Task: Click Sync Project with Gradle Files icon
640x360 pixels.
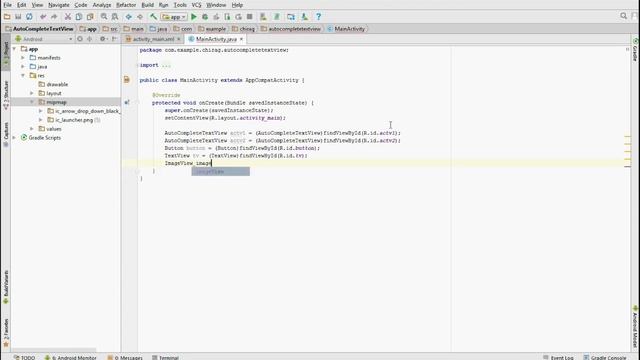Action: [x=277, y=17]
